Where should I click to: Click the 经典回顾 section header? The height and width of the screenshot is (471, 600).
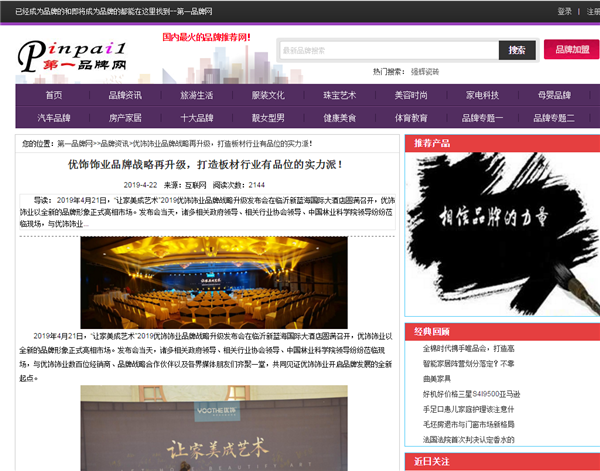pyautogui.click(x=502, y=332)
